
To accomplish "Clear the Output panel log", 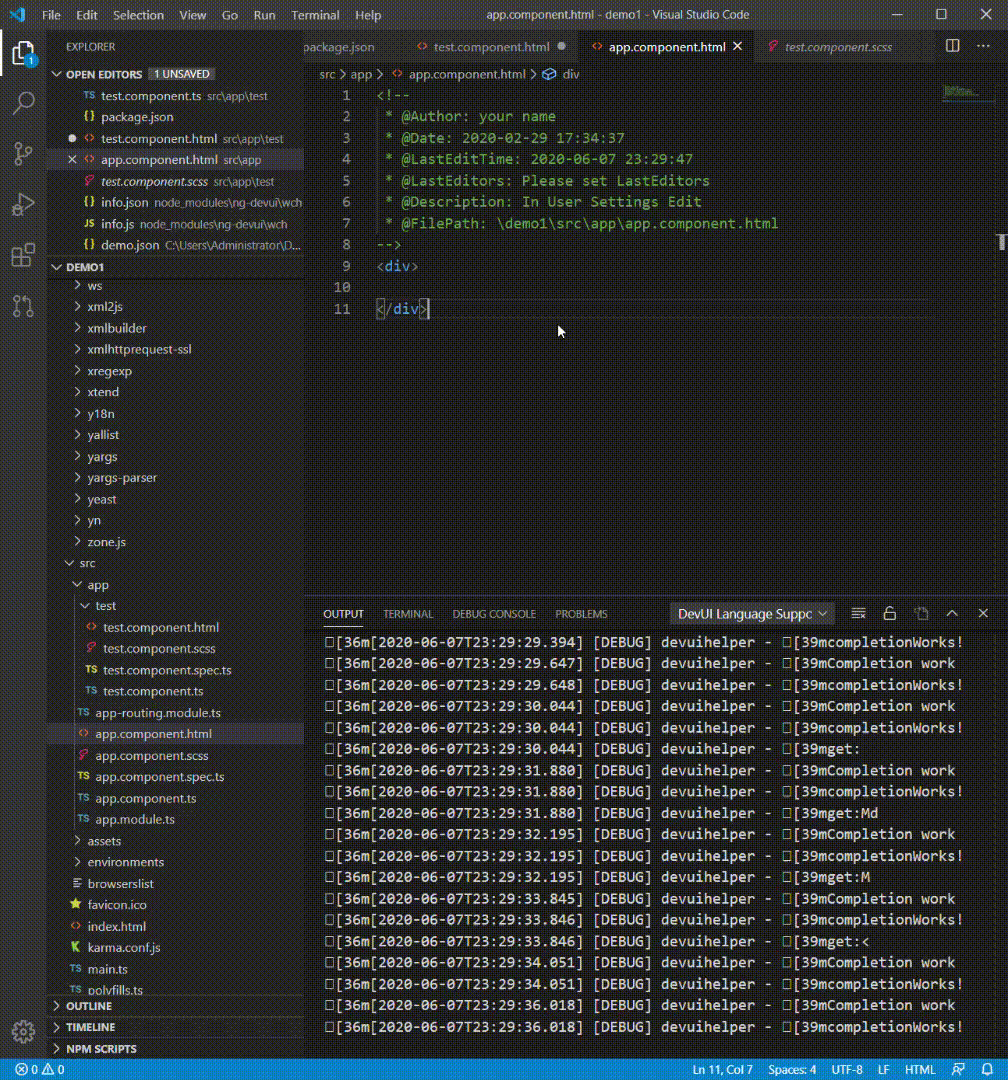I will (858, 613).
